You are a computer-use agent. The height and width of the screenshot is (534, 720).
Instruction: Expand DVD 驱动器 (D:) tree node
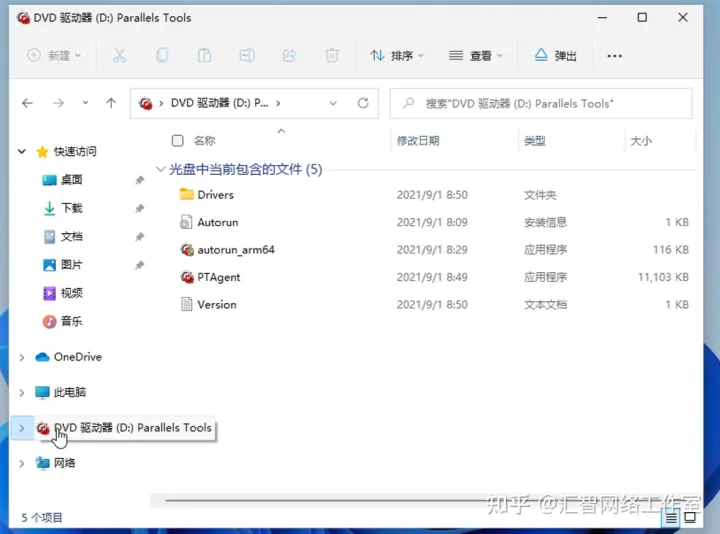[22, 428]
